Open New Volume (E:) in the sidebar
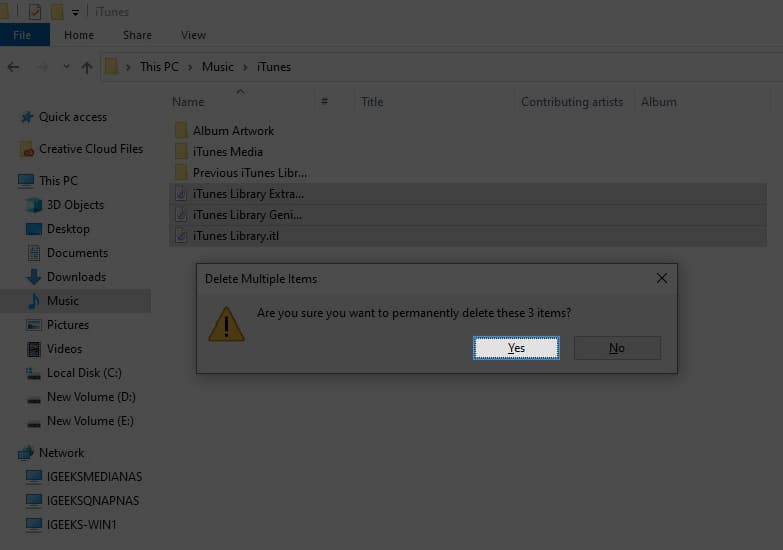The height and width of the screenshot is (550, 783). (90, 421)
